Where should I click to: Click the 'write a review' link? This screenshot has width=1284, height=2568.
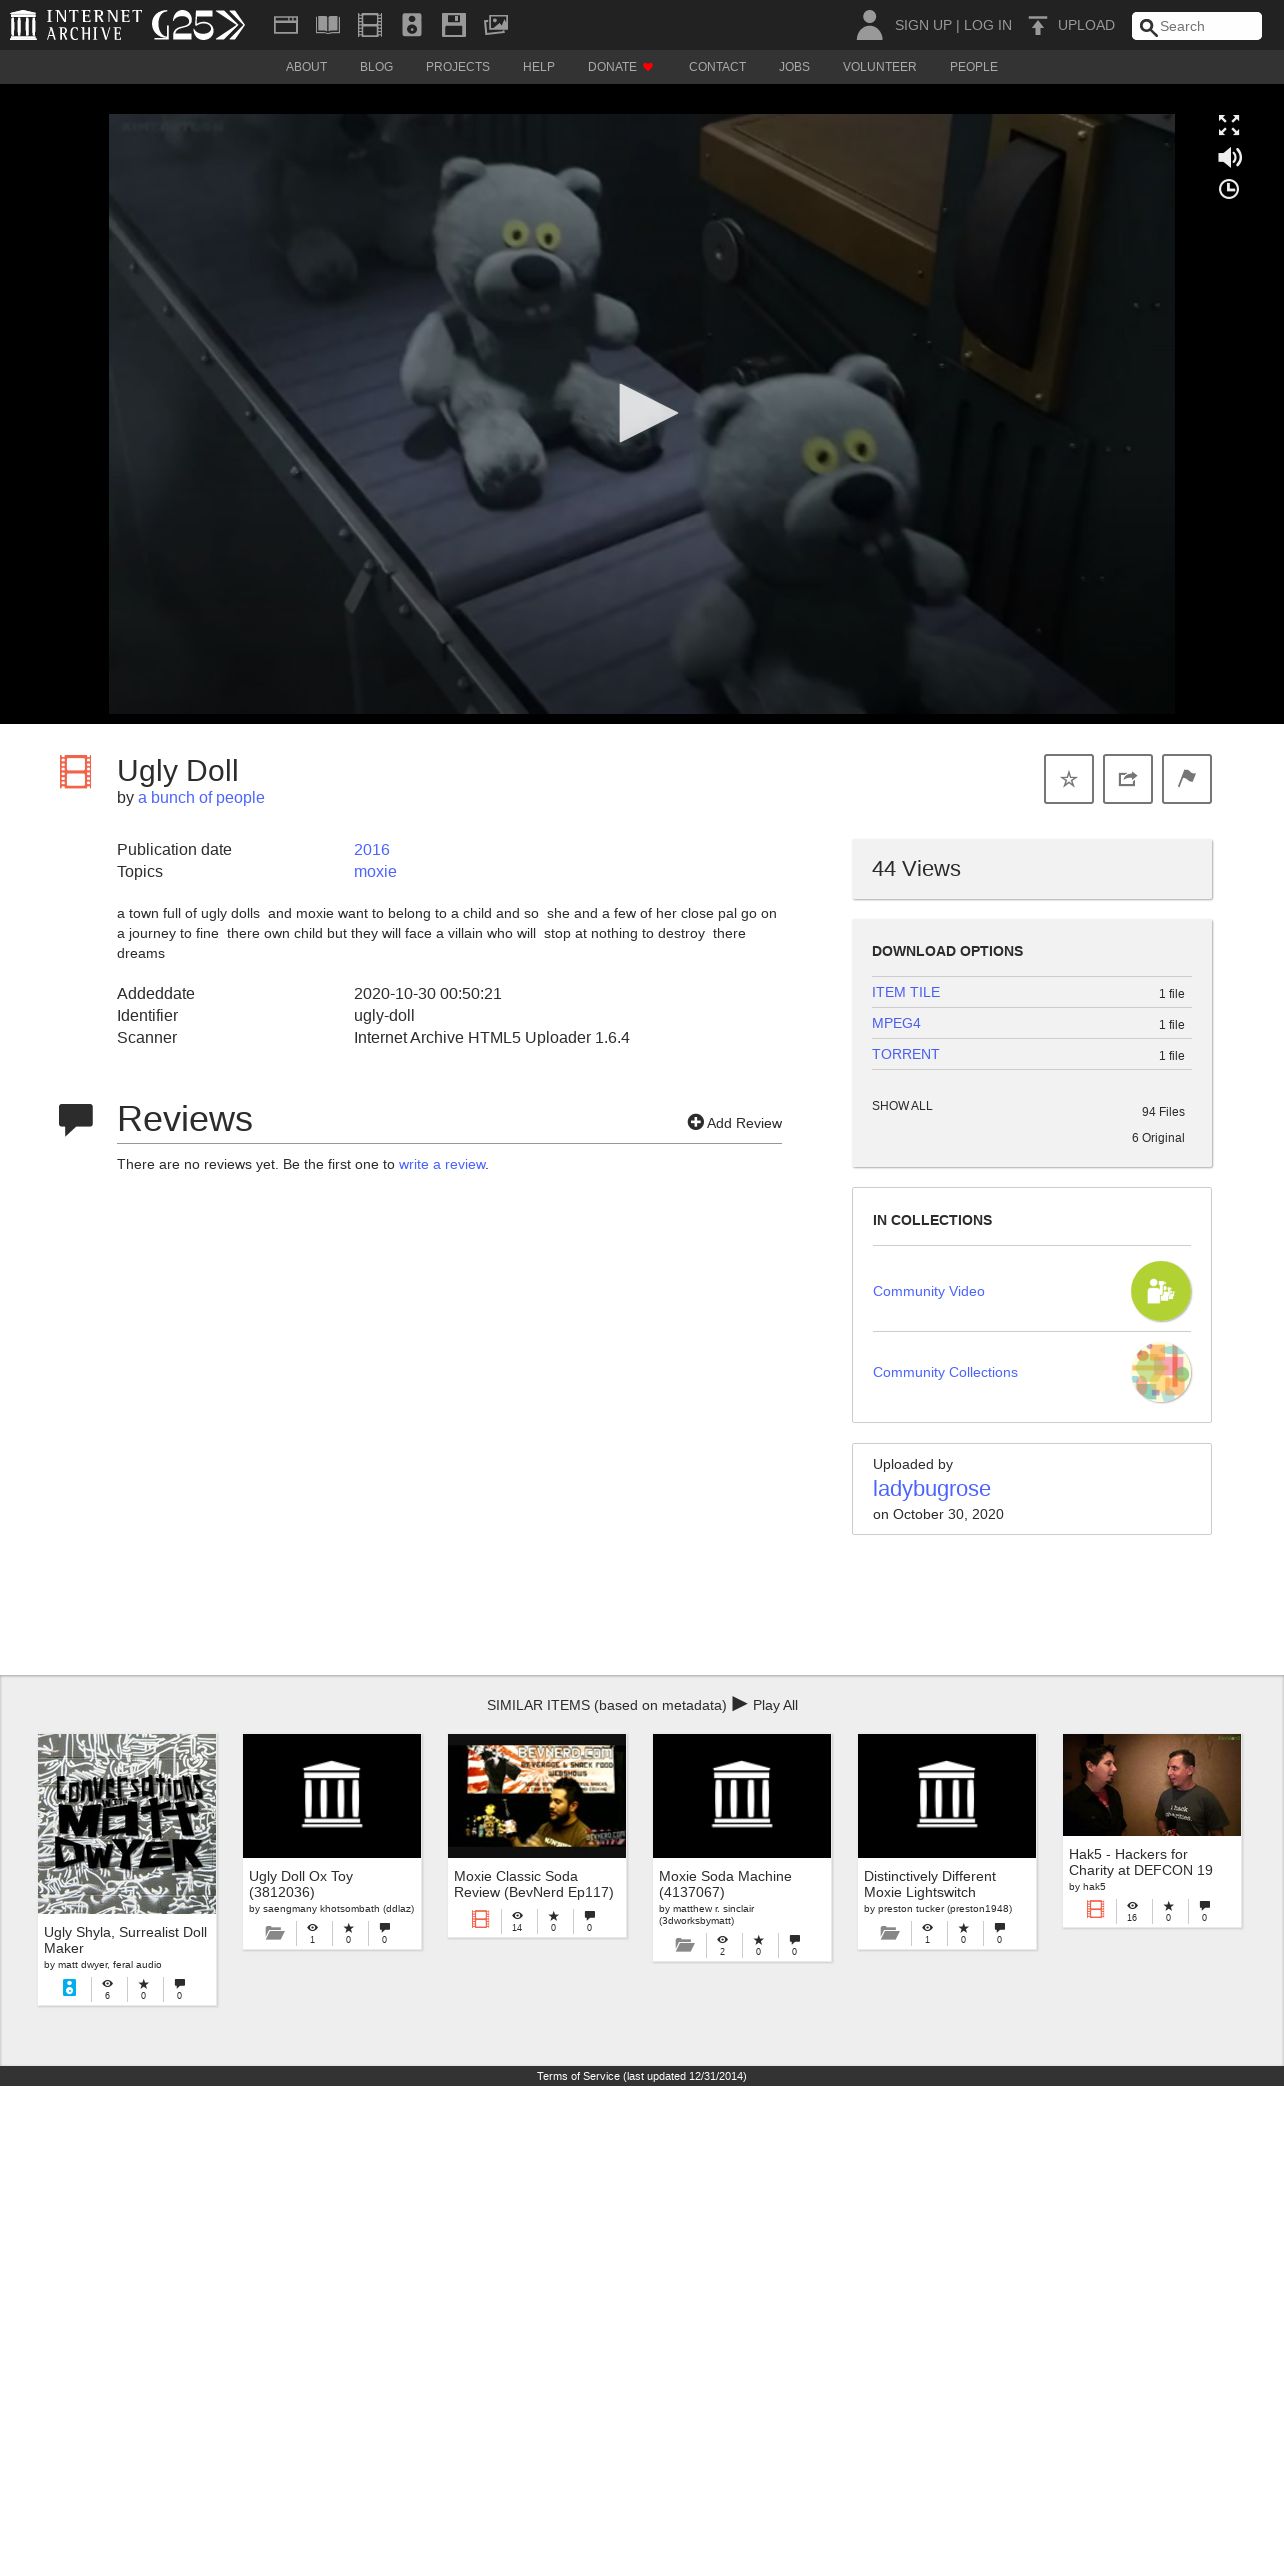[442, 1164]
